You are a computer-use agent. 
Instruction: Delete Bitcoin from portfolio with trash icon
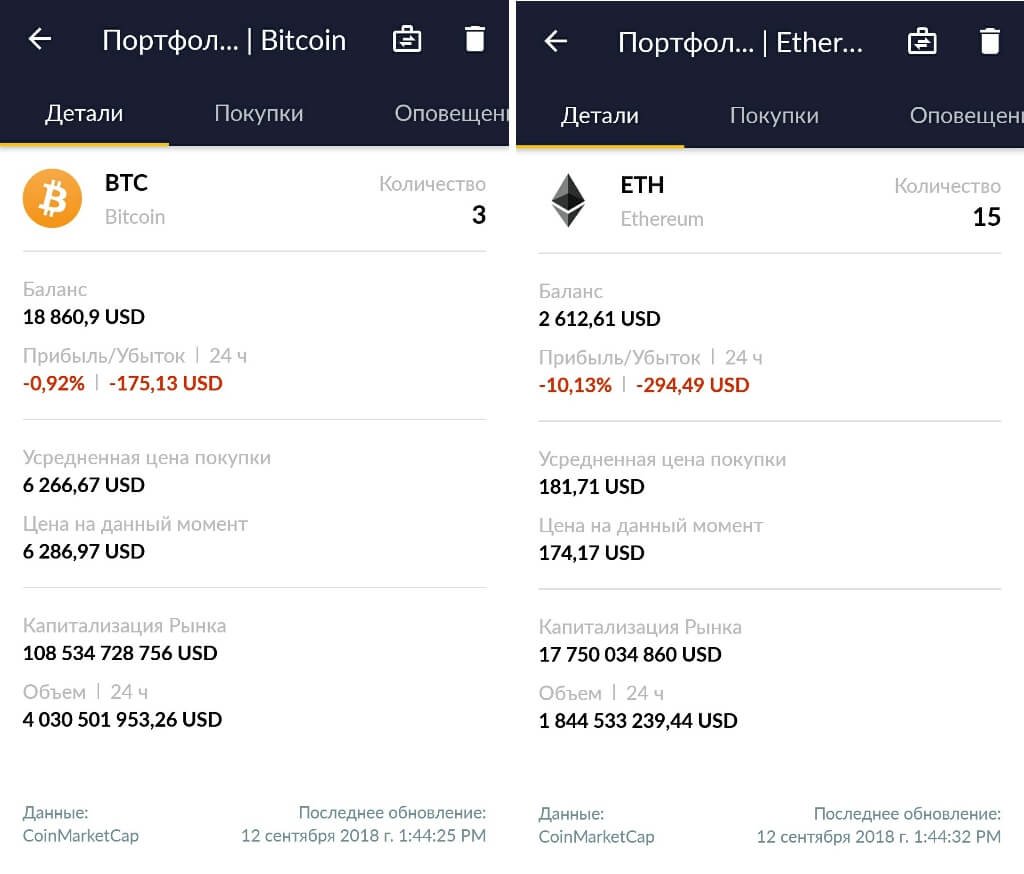tap(475, 40)
